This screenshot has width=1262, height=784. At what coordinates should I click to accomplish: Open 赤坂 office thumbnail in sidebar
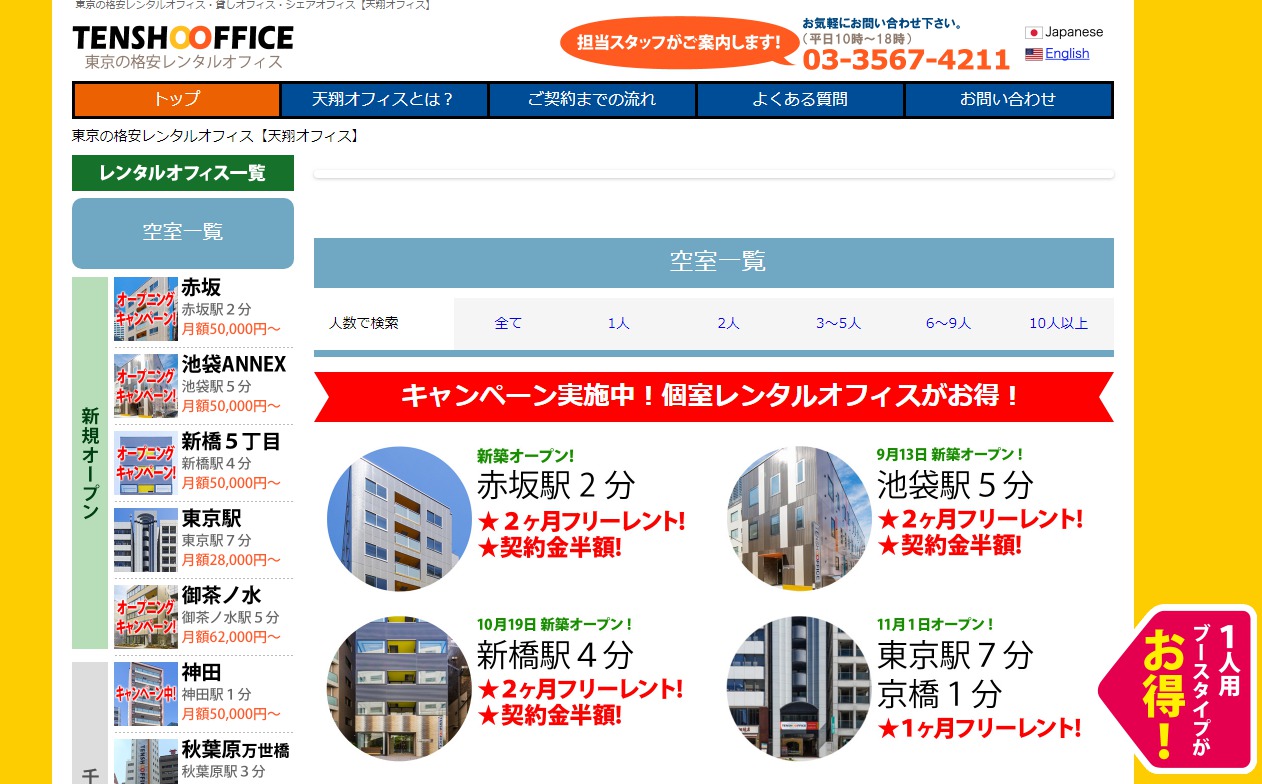146,309
